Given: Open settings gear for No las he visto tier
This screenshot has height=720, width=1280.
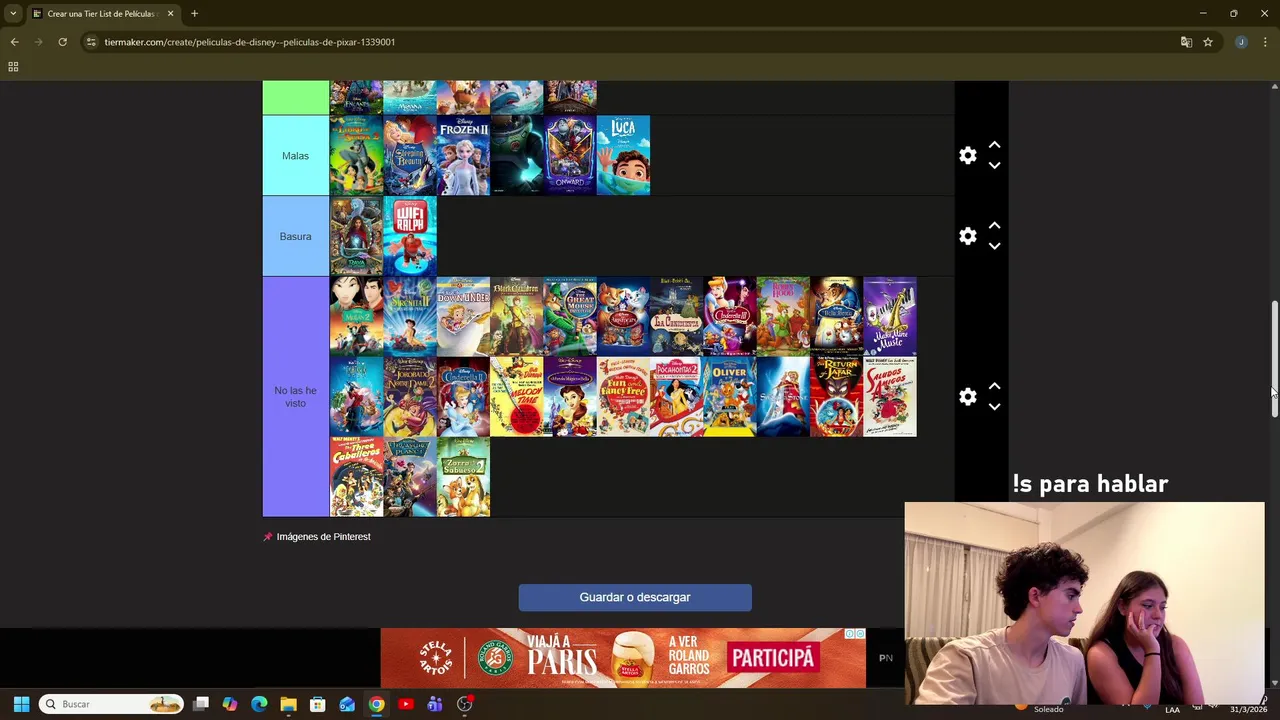Looking at the screenshot, I should coord(967,397).
